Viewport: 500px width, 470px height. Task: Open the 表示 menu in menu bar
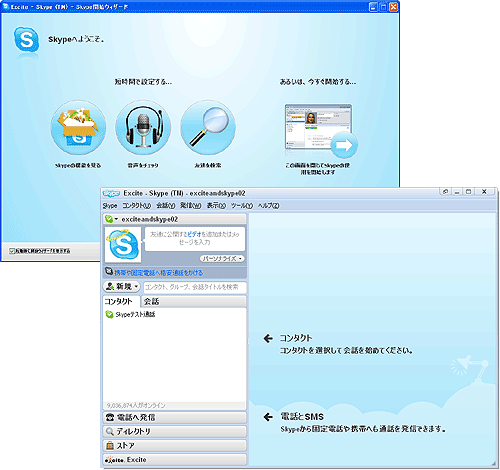216,206
